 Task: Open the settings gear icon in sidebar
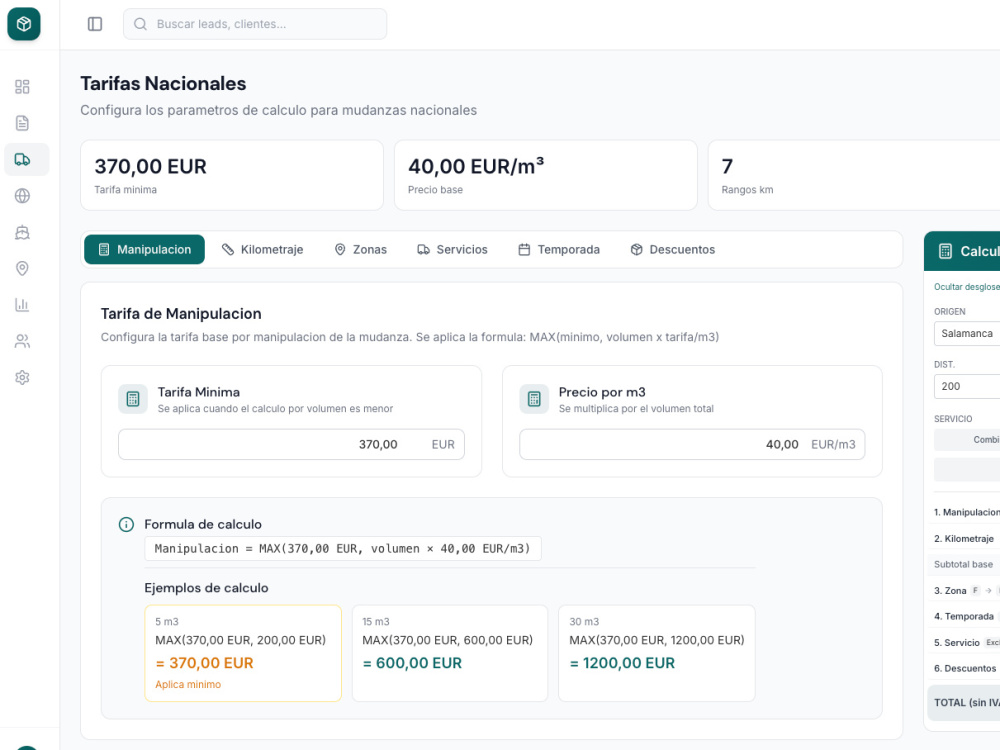pos(22,378)
